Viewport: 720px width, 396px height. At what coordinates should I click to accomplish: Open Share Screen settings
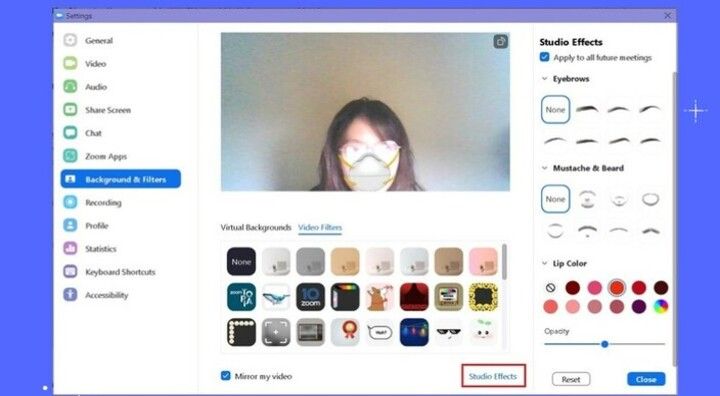(108, 110)
